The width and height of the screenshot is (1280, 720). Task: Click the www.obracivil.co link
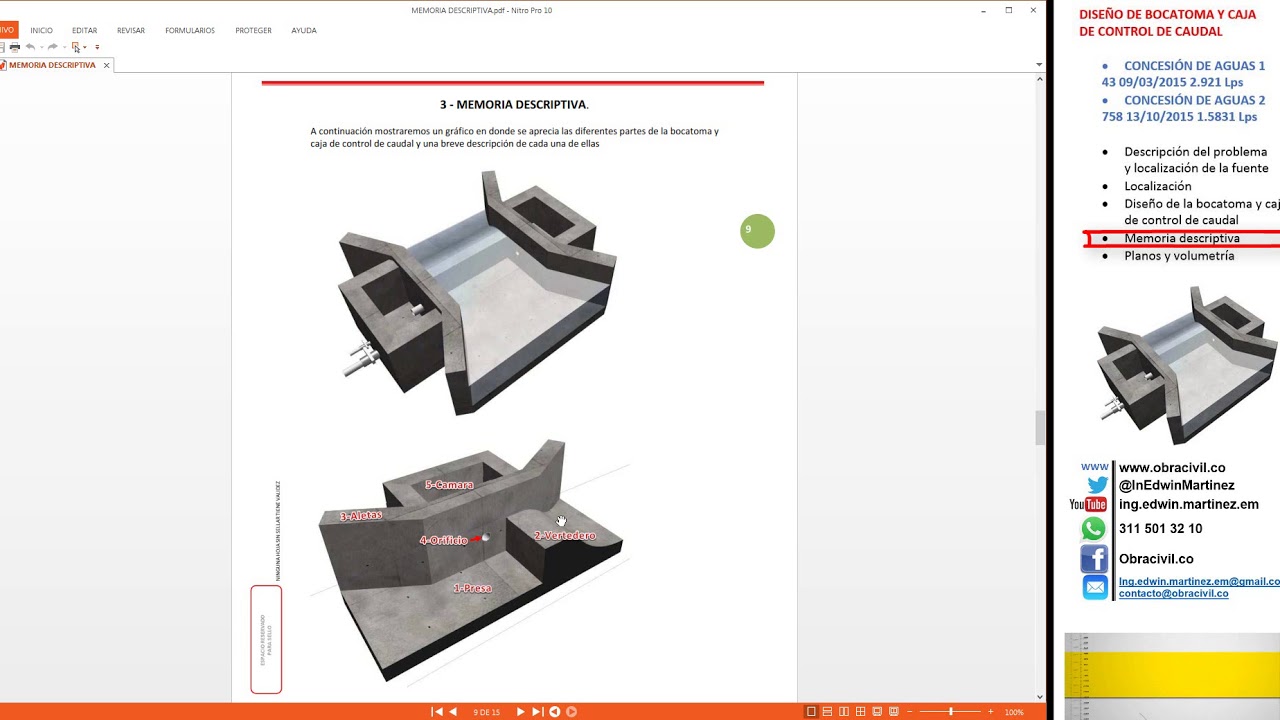click(x=1172, y=468)
